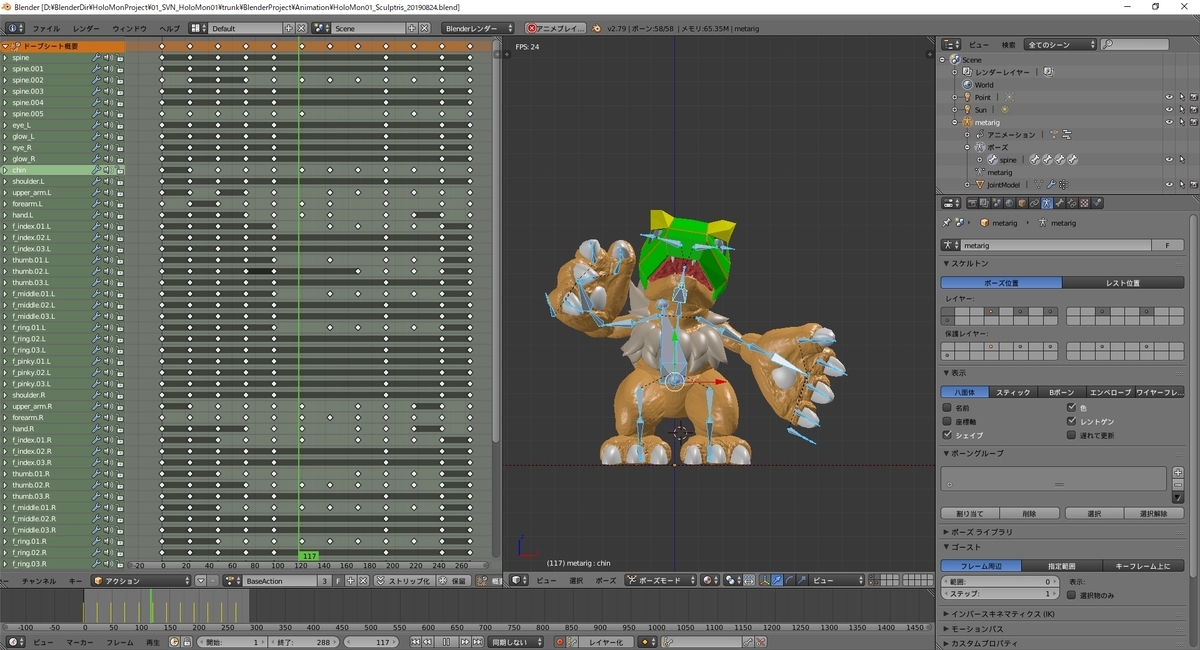Click the 選択解除 bone group button
1200x650 pixels.
coord(1153,513)
